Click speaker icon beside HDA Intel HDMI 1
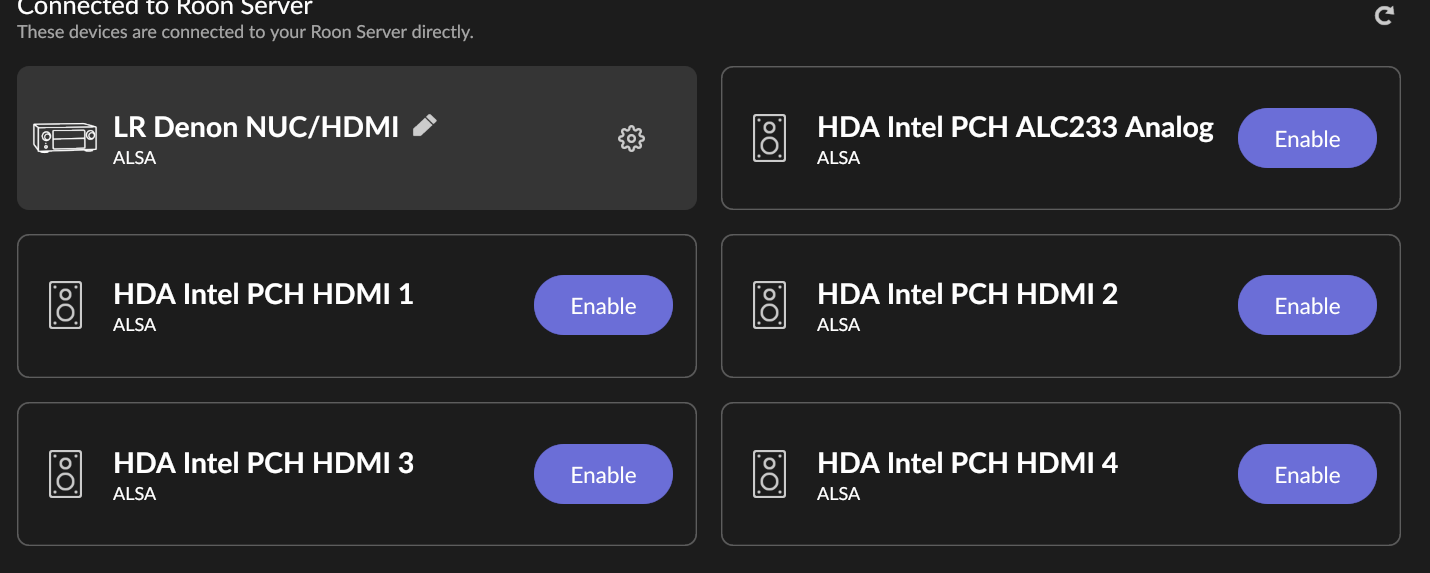The height and width of the screenshot is (573, 1430). [65, 306]
